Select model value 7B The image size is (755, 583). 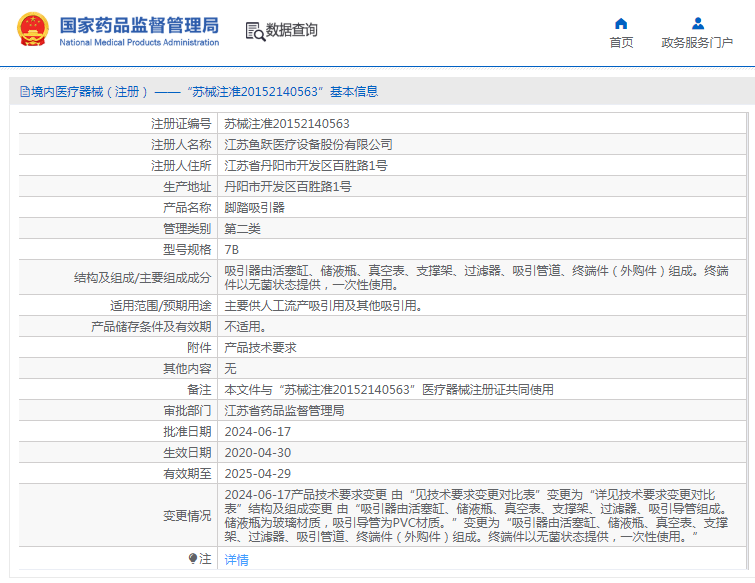coord(232,249)
